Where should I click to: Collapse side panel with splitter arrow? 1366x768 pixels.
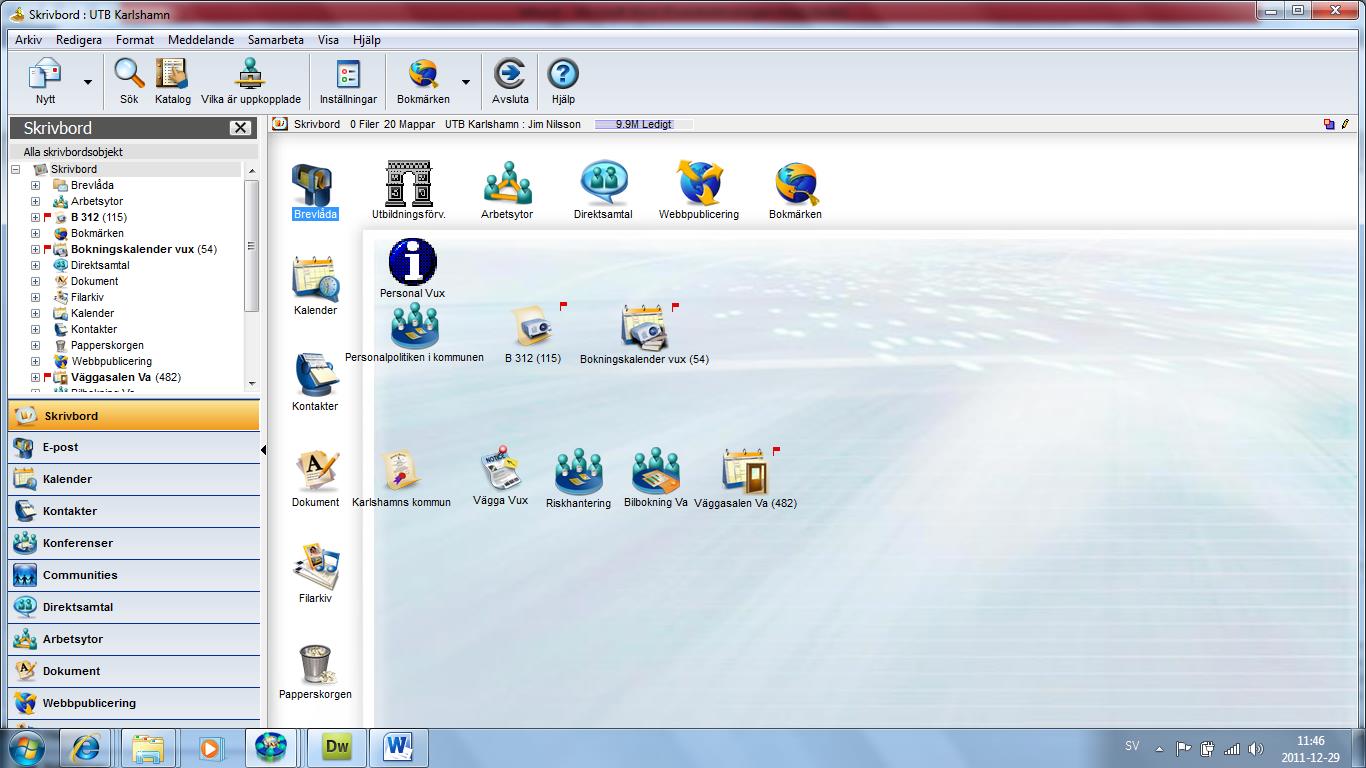[x=263, y=450]
